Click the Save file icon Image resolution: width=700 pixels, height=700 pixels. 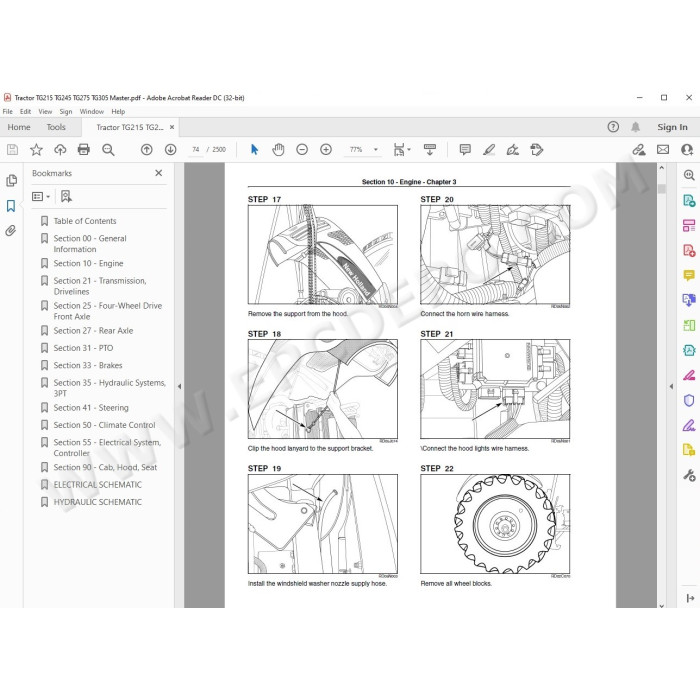point(12,150)
